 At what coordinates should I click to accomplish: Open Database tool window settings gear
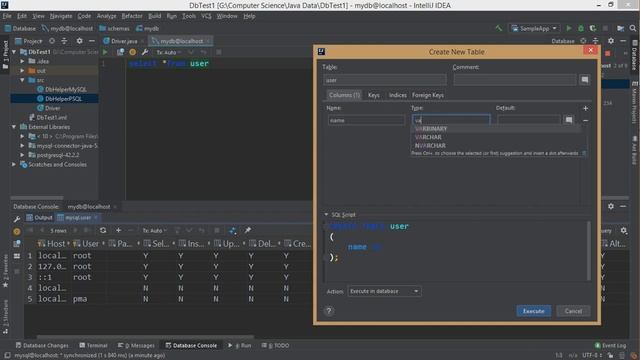[611, 41]
